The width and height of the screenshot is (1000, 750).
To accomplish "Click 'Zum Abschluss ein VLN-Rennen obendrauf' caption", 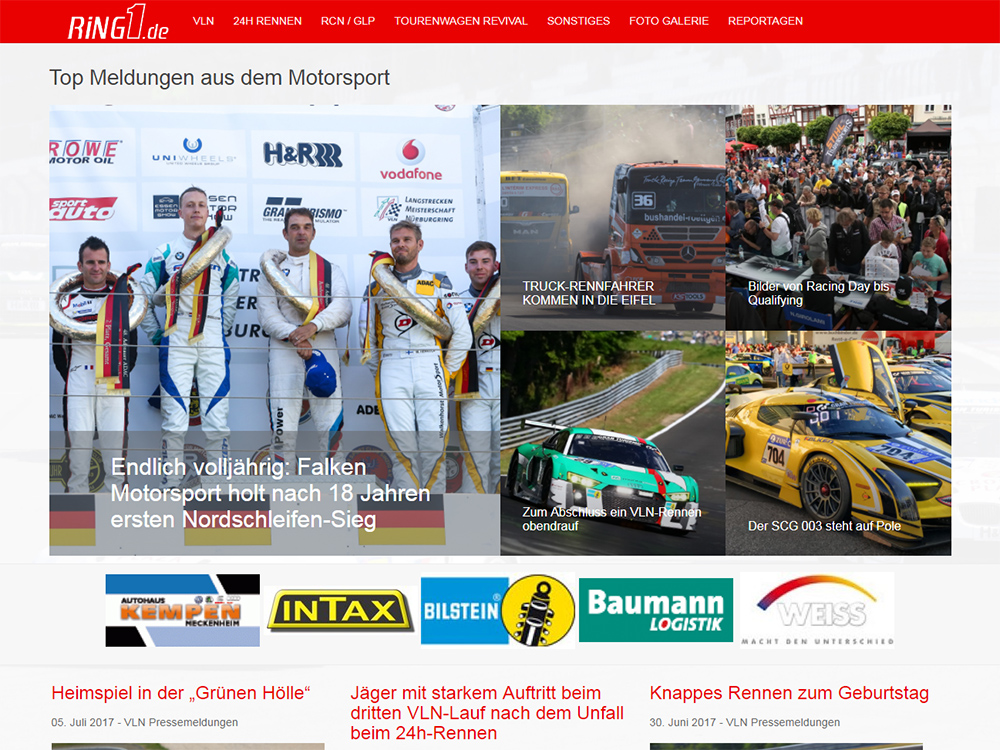I will (x=612, y=519).
